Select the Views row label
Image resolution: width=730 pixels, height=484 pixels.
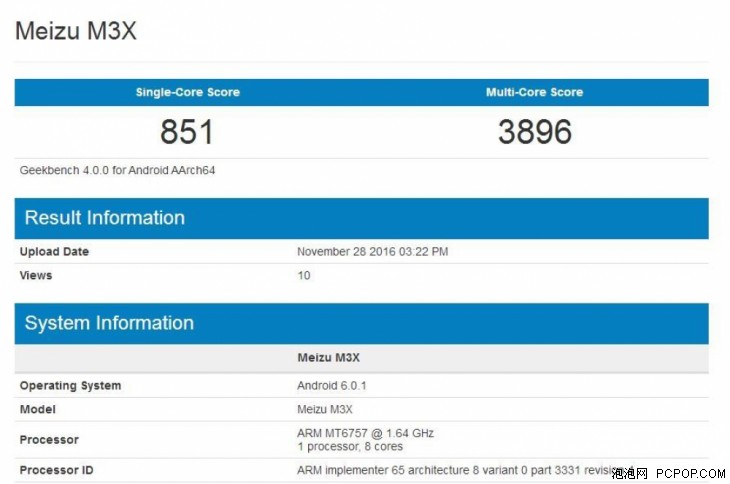36,275
